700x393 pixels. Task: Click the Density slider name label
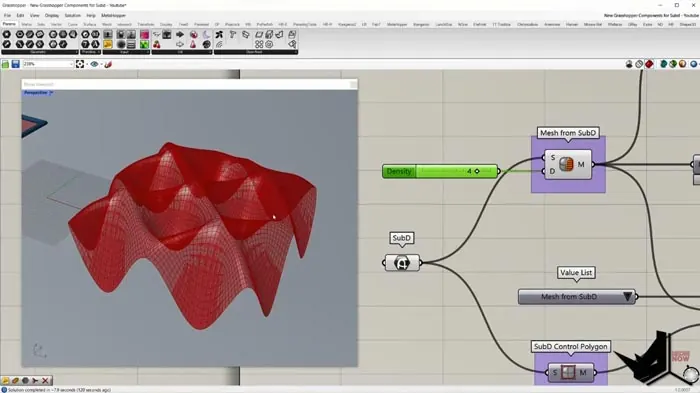(x=399, y=171)
